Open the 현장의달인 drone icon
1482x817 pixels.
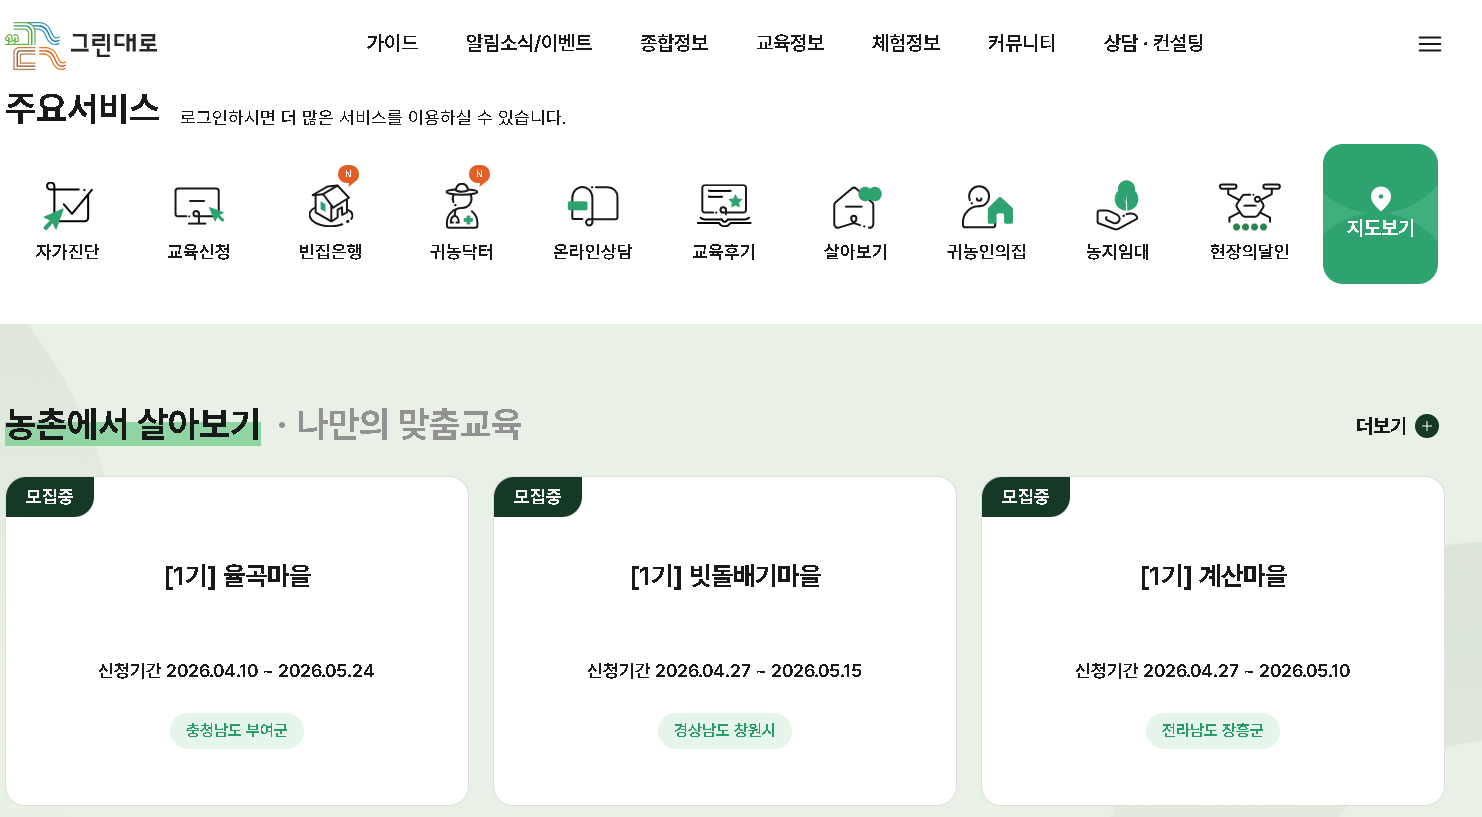(1249, 206)
